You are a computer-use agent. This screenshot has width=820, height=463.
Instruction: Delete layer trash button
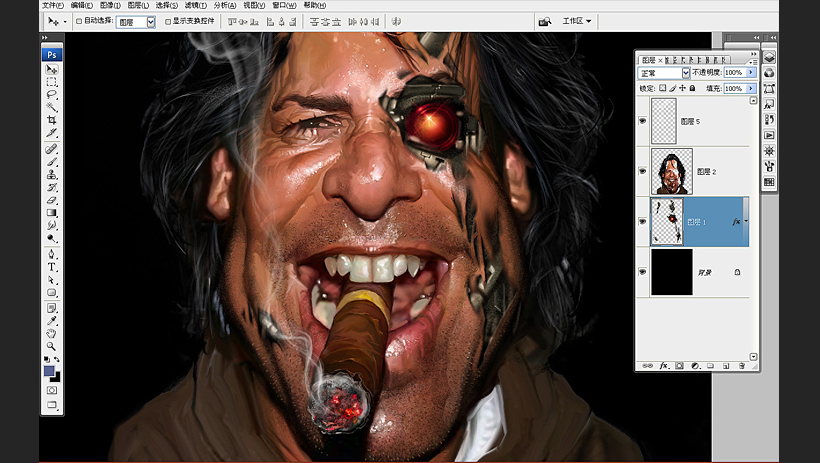tap(742, 366)
